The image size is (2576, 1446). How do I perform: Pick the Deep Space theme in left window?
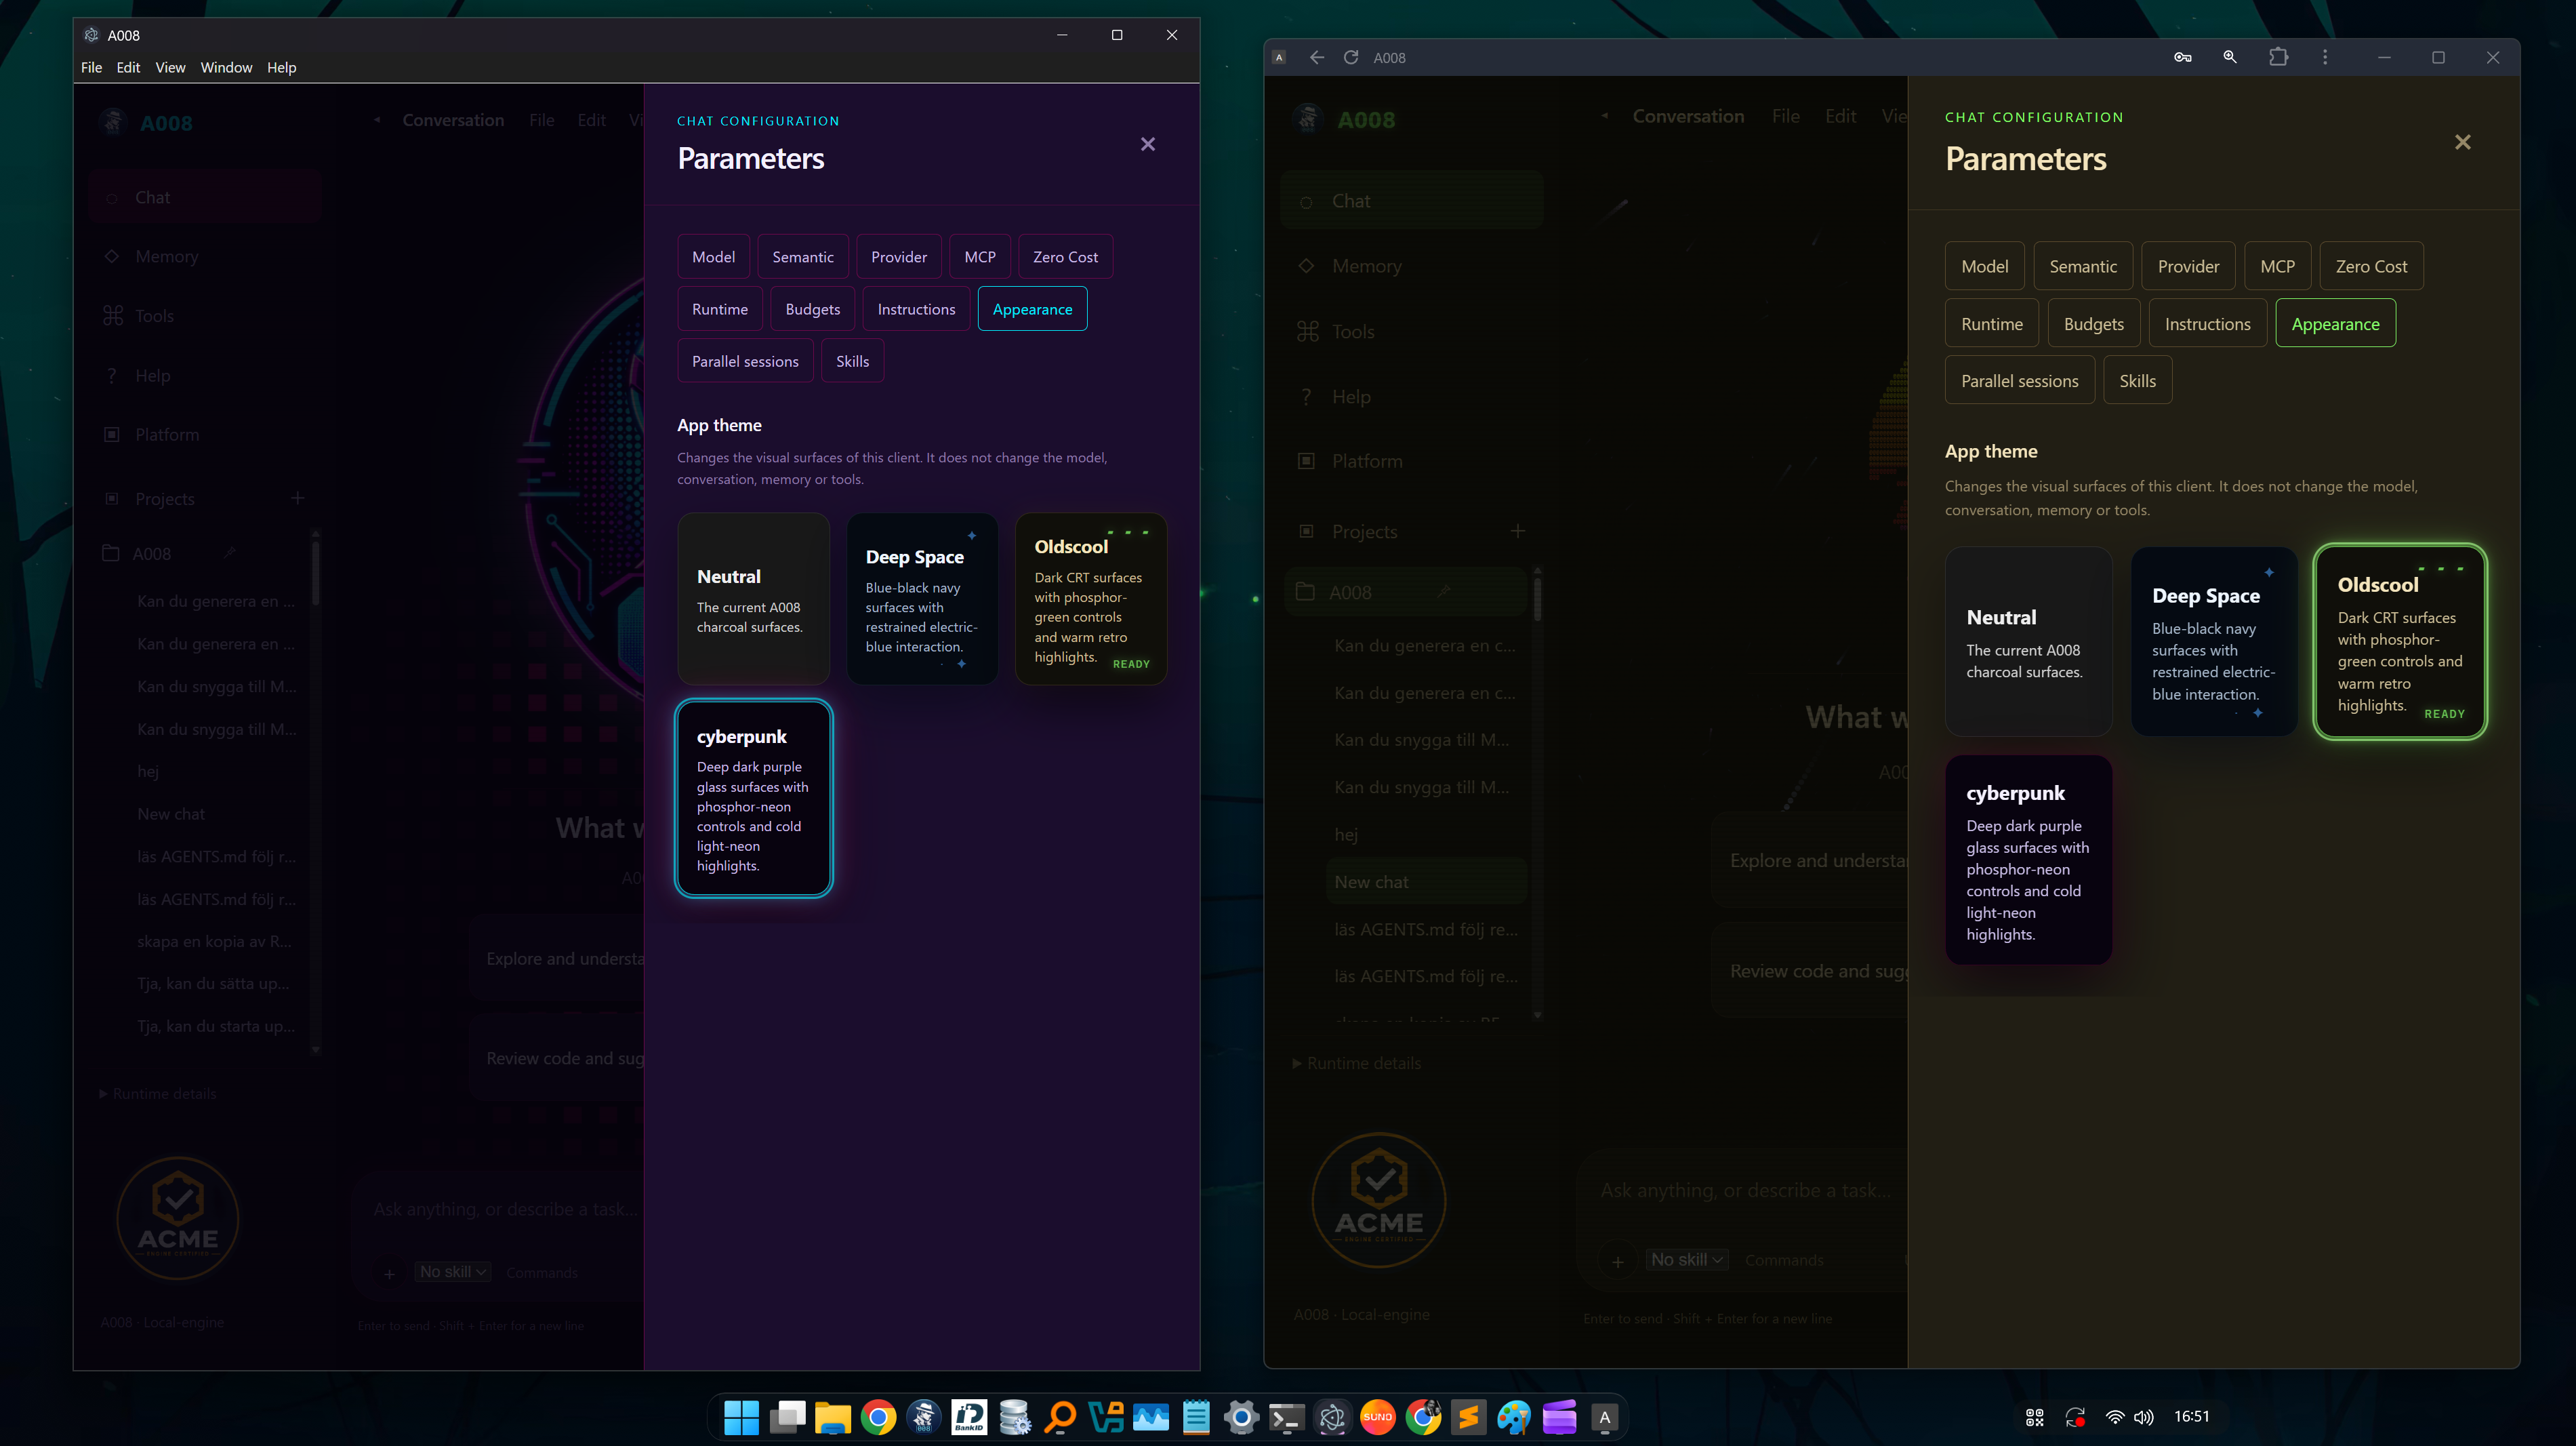(922, 598)
